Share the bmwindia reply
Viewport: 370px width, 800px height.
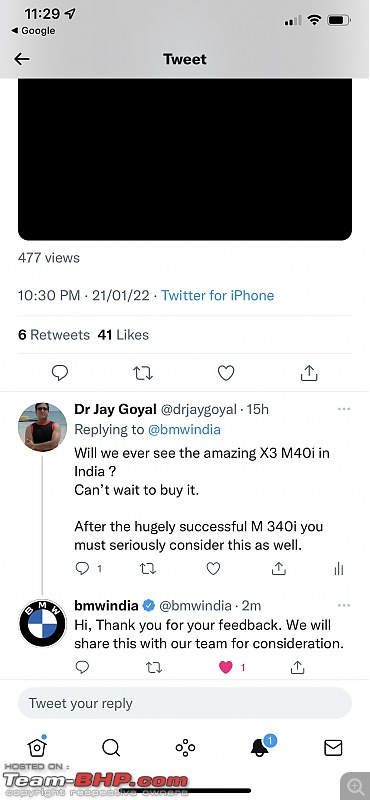(298, 667)
